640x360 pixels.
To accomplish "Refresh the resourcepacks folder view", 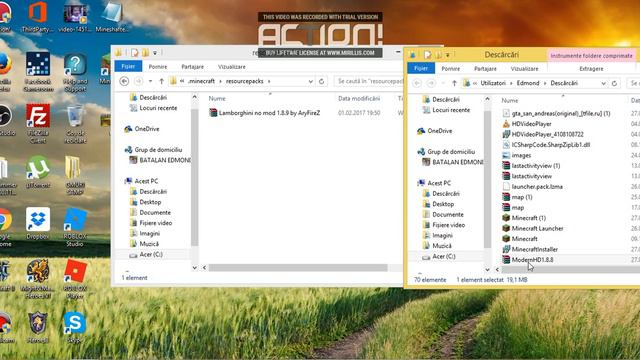I will click(x=321, y=81).
